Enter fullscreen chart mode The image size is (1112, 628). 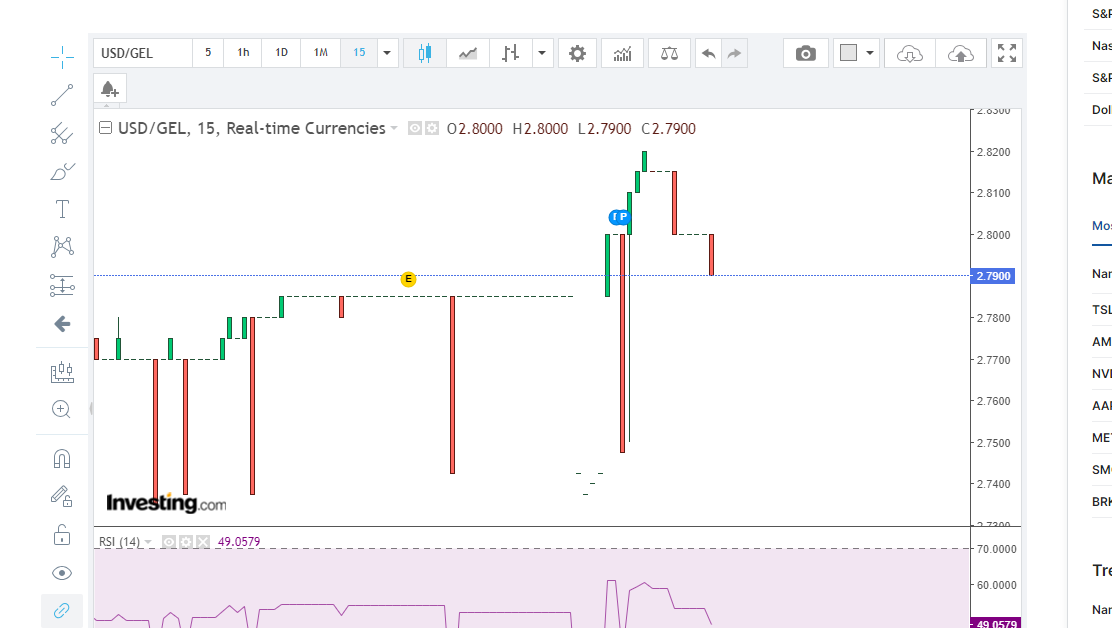click(x=1007, y=53)
